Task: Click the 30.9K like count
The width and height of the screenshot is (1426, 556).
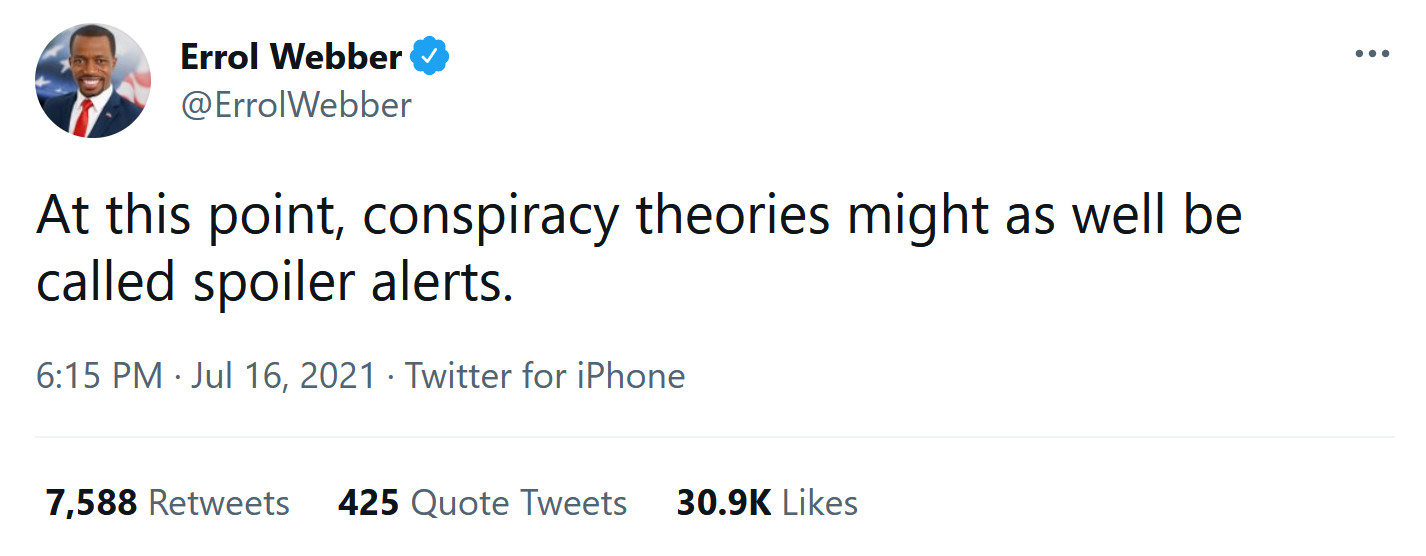Action: pyautogui.click(x=723, y=502)
